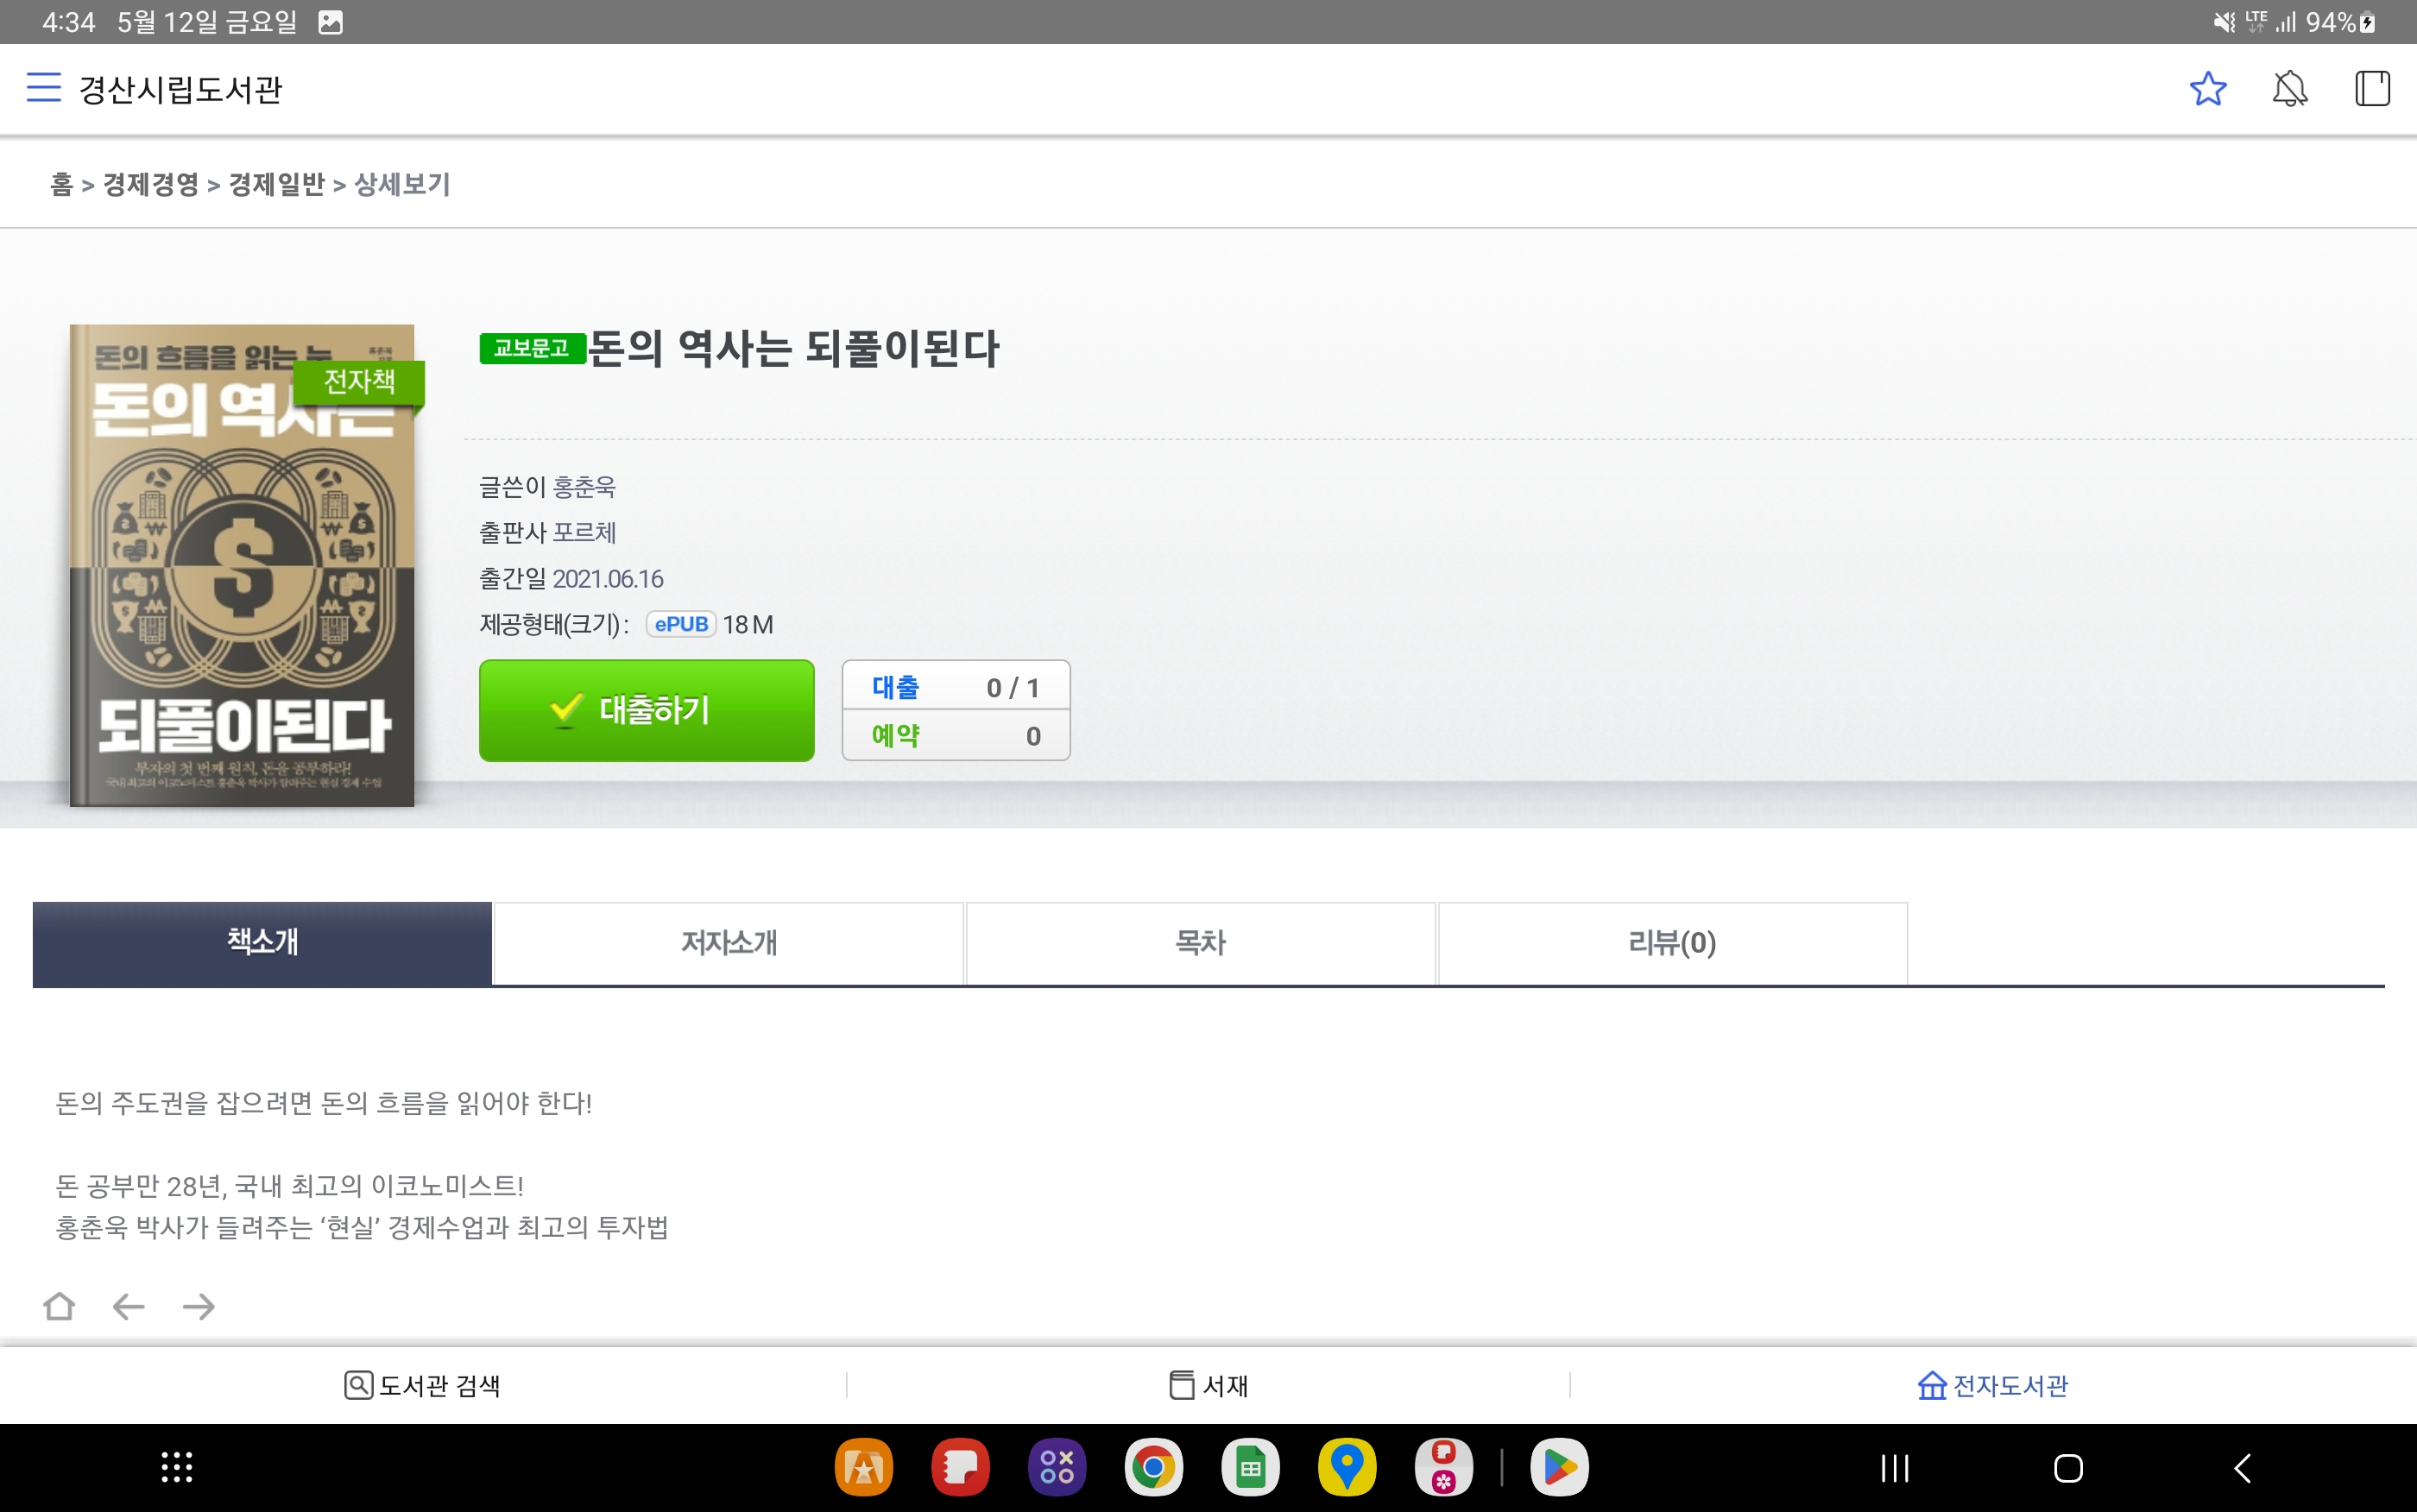The image size is (2417, 1512).
Task: Toggle the notification bell icon
Action: 2289,89
